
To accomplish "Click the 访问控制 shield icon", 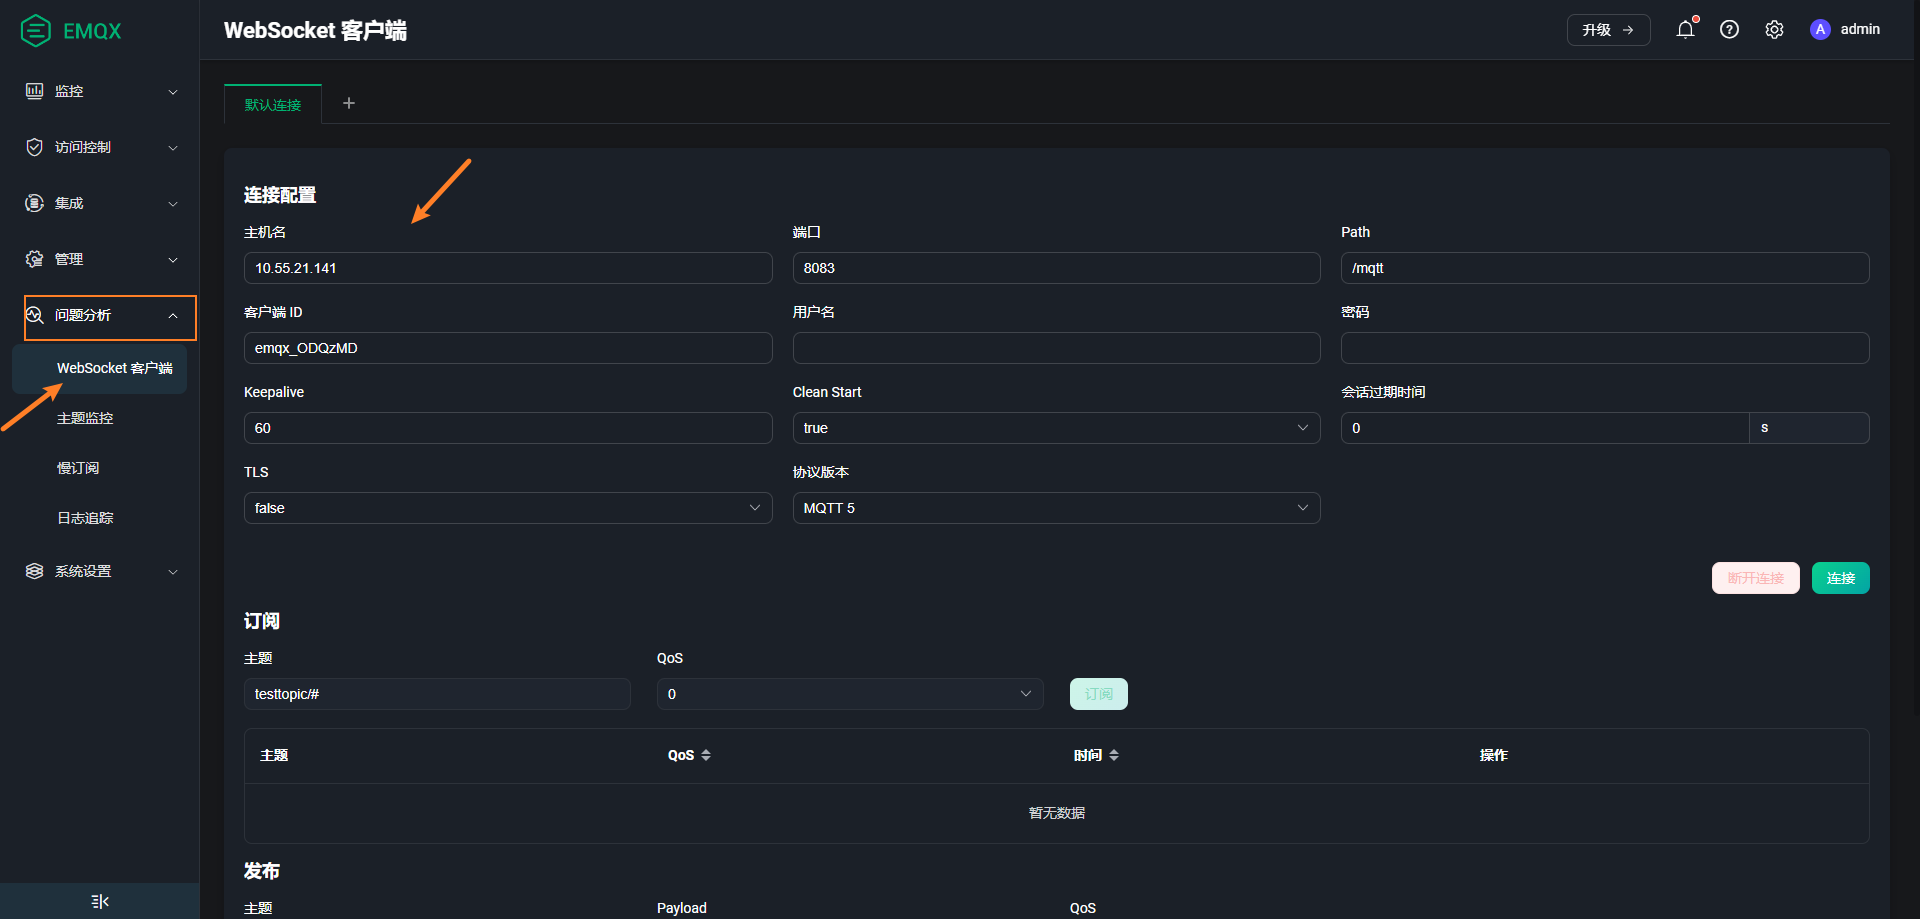I will click(34, 147).
